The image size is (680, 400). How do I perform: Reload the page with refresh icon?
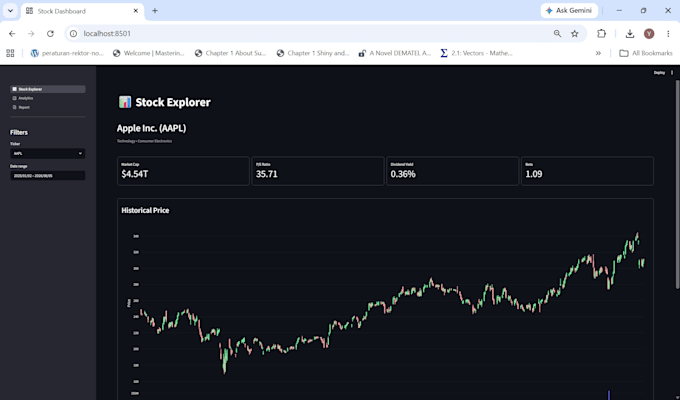(50, 33)
